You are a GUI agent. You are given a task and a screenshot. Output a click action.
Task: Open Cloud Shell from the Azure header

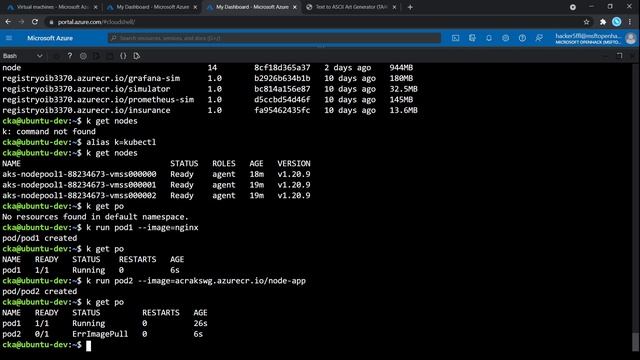(x=456, y=38)
